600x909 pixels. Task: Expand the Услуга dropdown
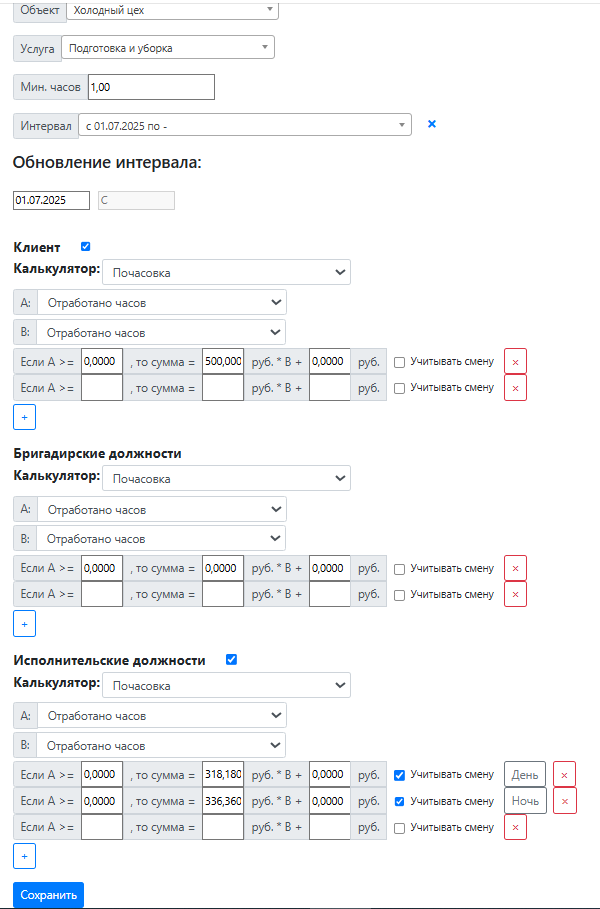pos(167,47)
